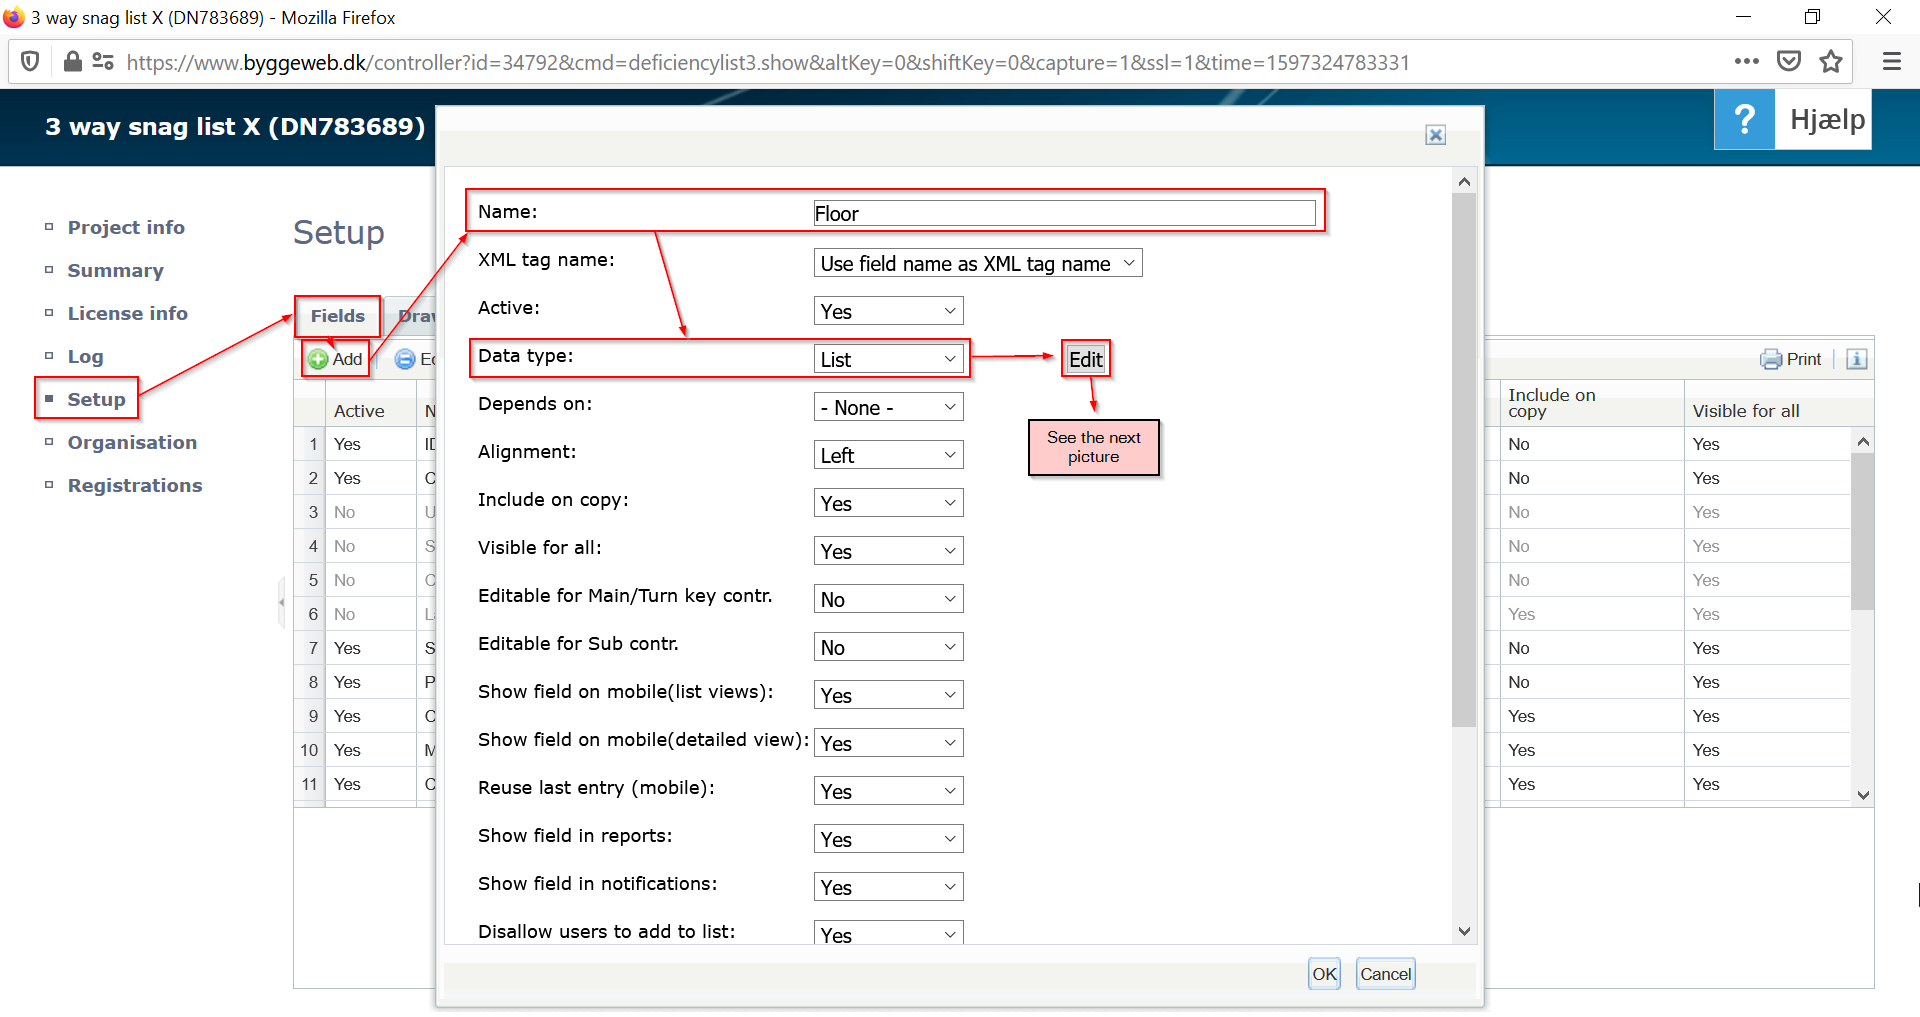
Task: Click Cancel in the field dialog
Action: click(1385, 974)
